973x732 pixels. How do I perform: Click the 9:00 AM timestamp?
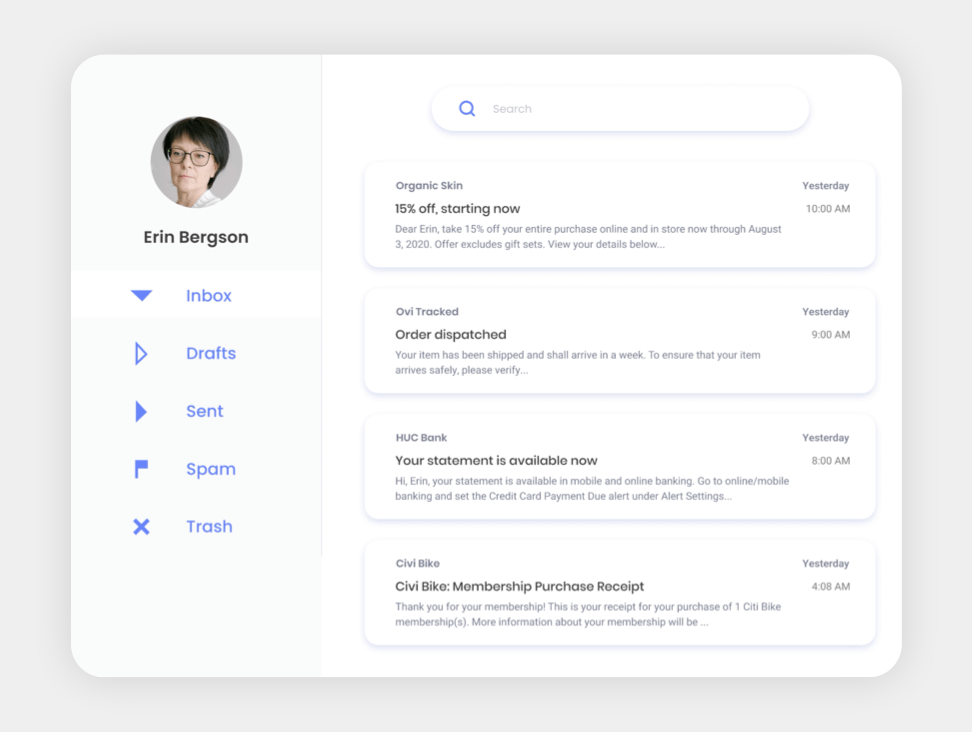831,335
